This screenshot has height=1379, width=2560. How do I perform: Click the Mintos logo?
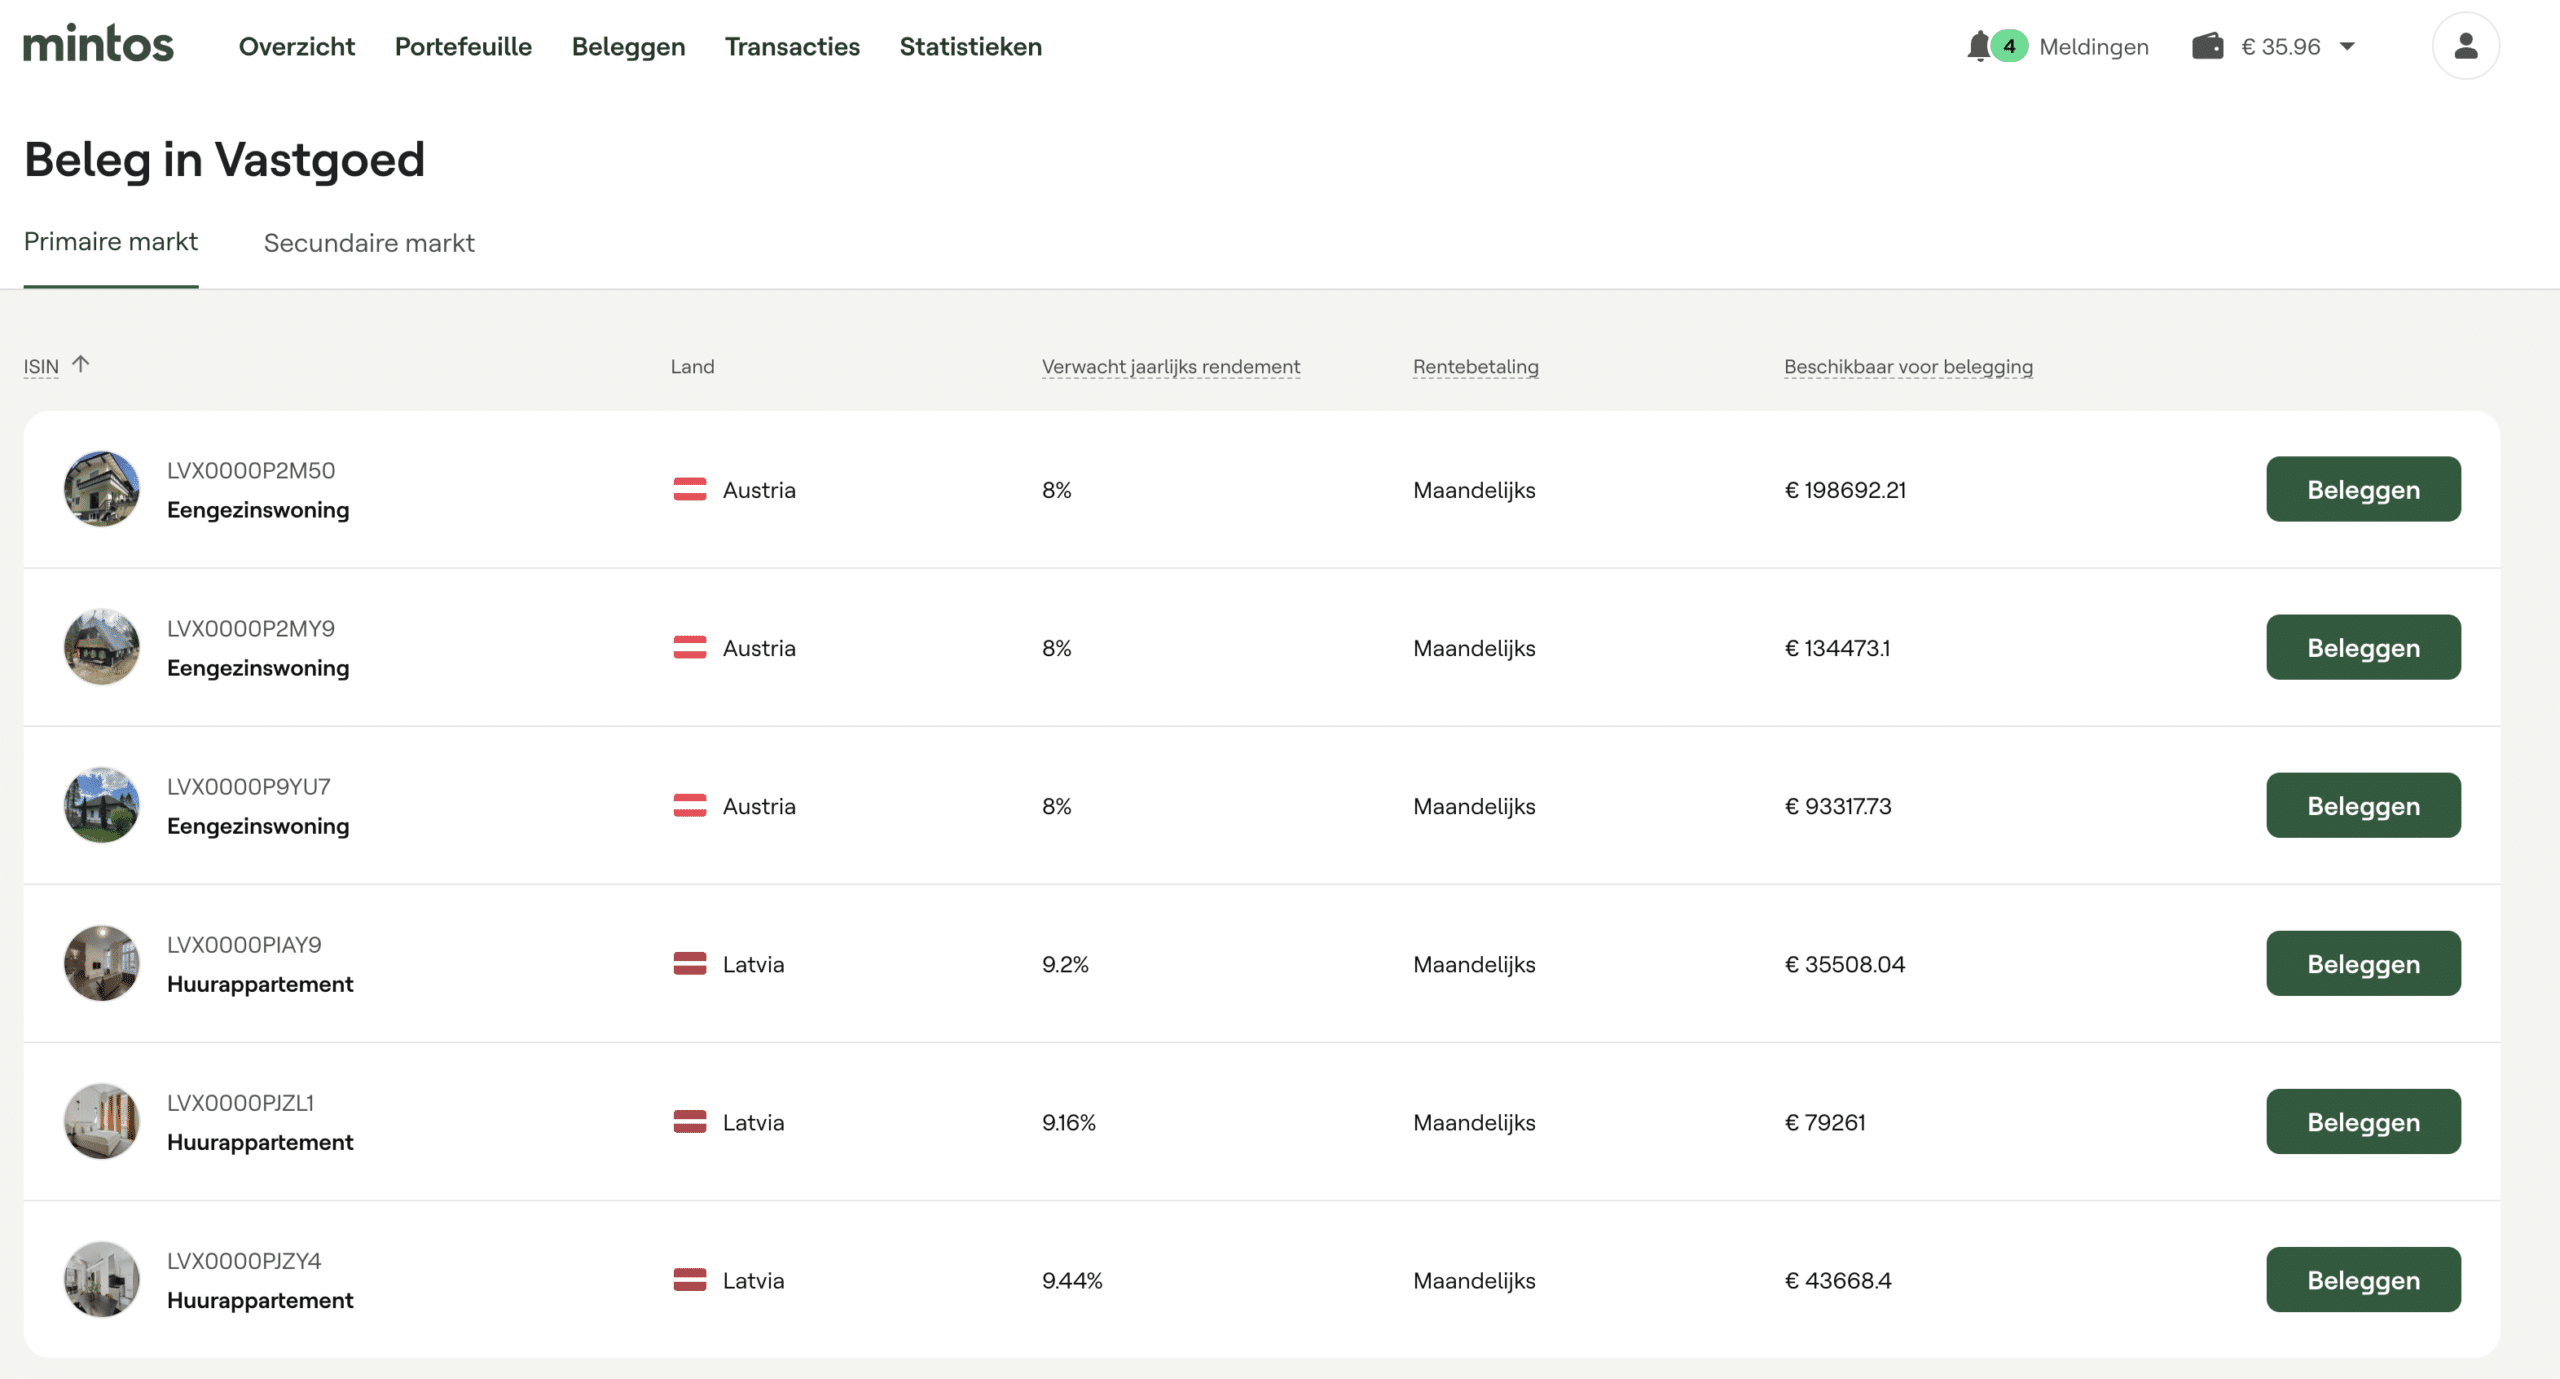(98, 45)
